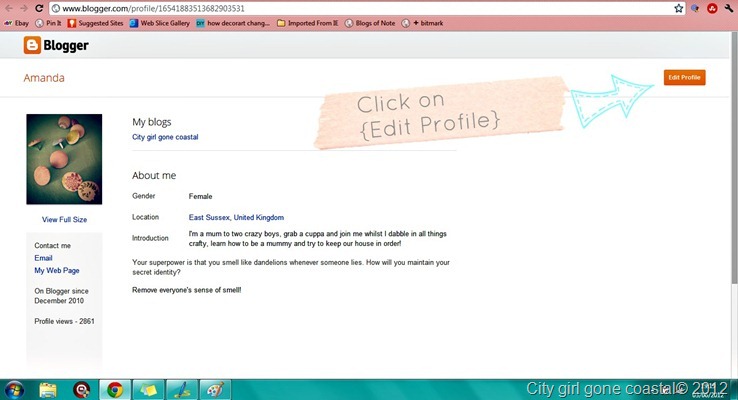Open the Web Slice Gallery bookmark
The height and width of the screenshot is (400, 738).
[160, 23]
